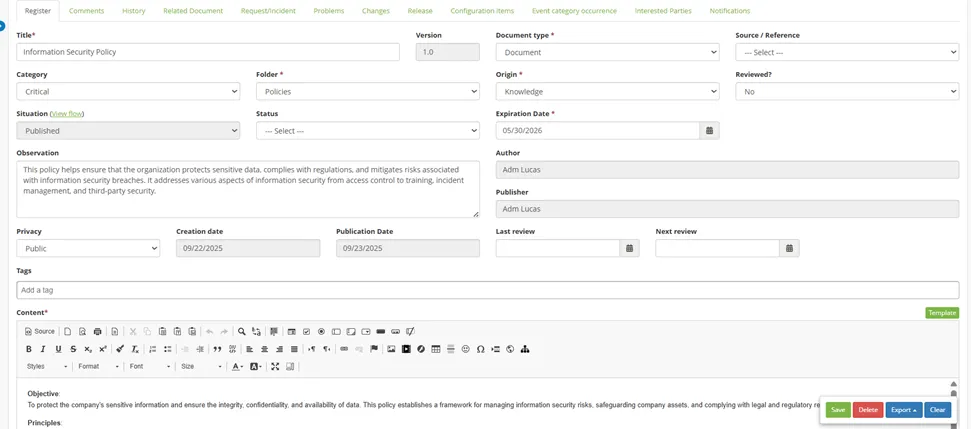Toggle editor Maximize mode
The image size is (971, 429).
tap(275, 366)
